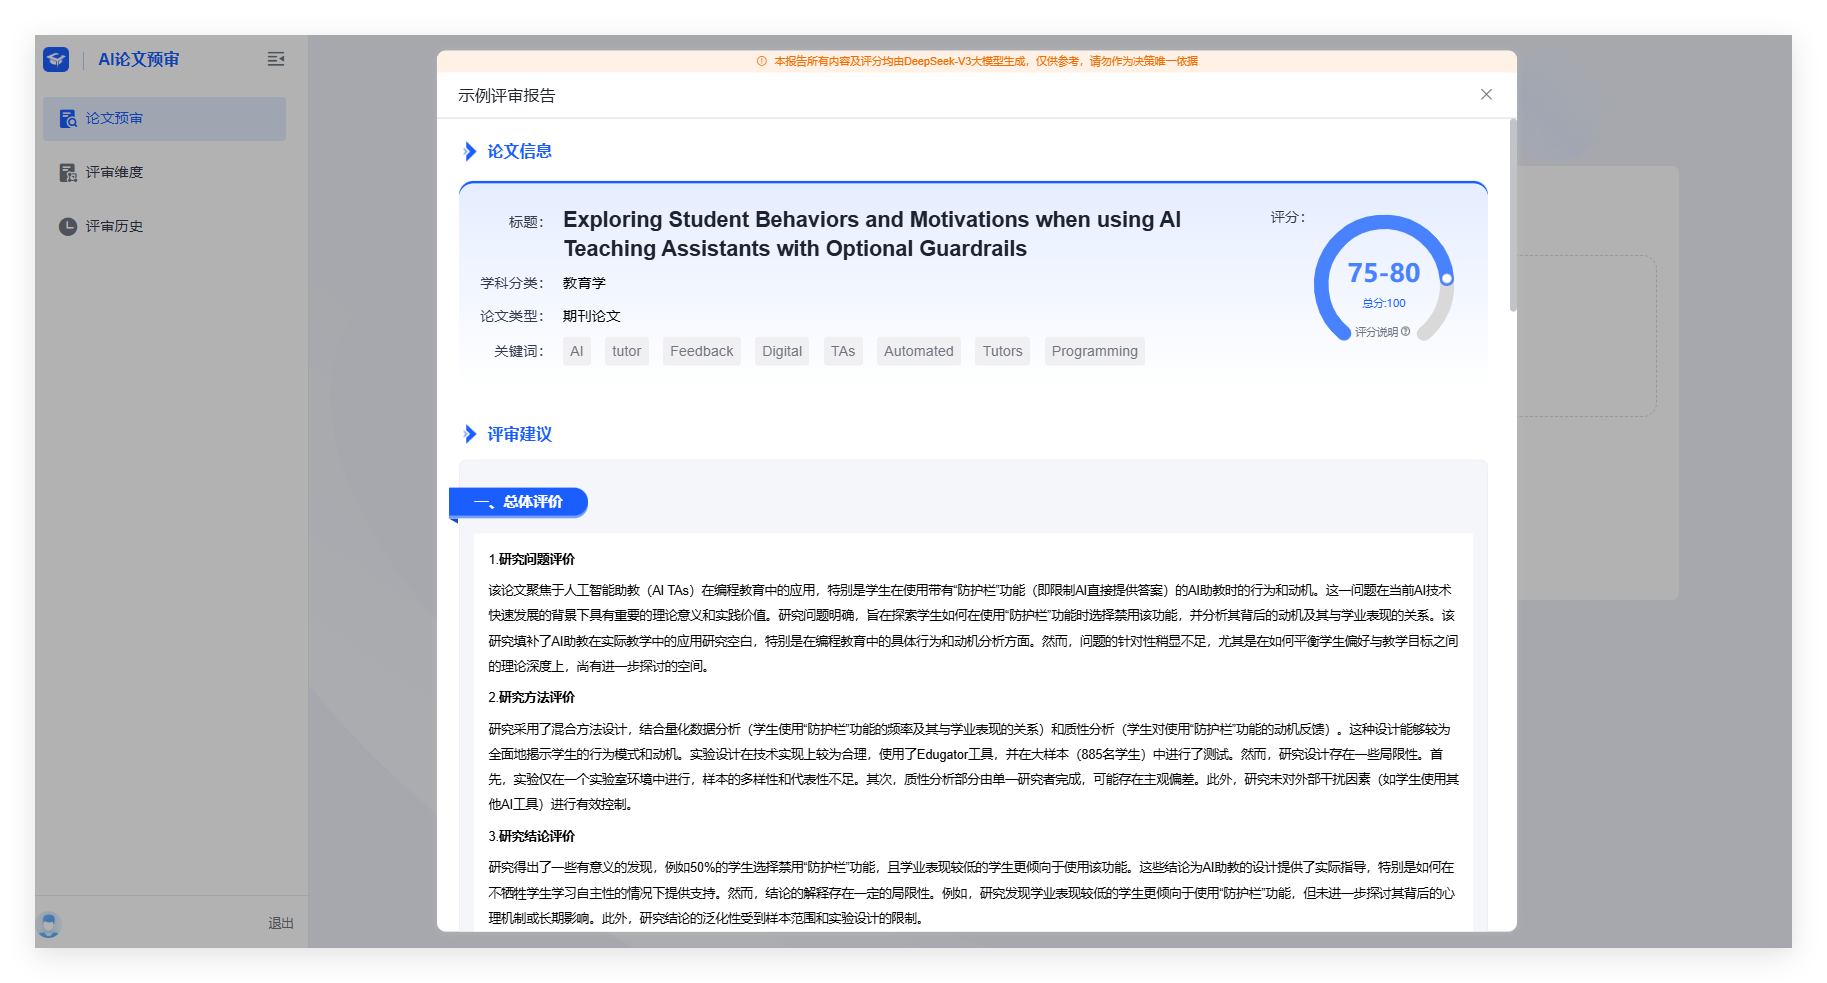Collapse the sidebar with the menu fold icon
This screenshot has width=1827, height=983.
pos(276,60)
